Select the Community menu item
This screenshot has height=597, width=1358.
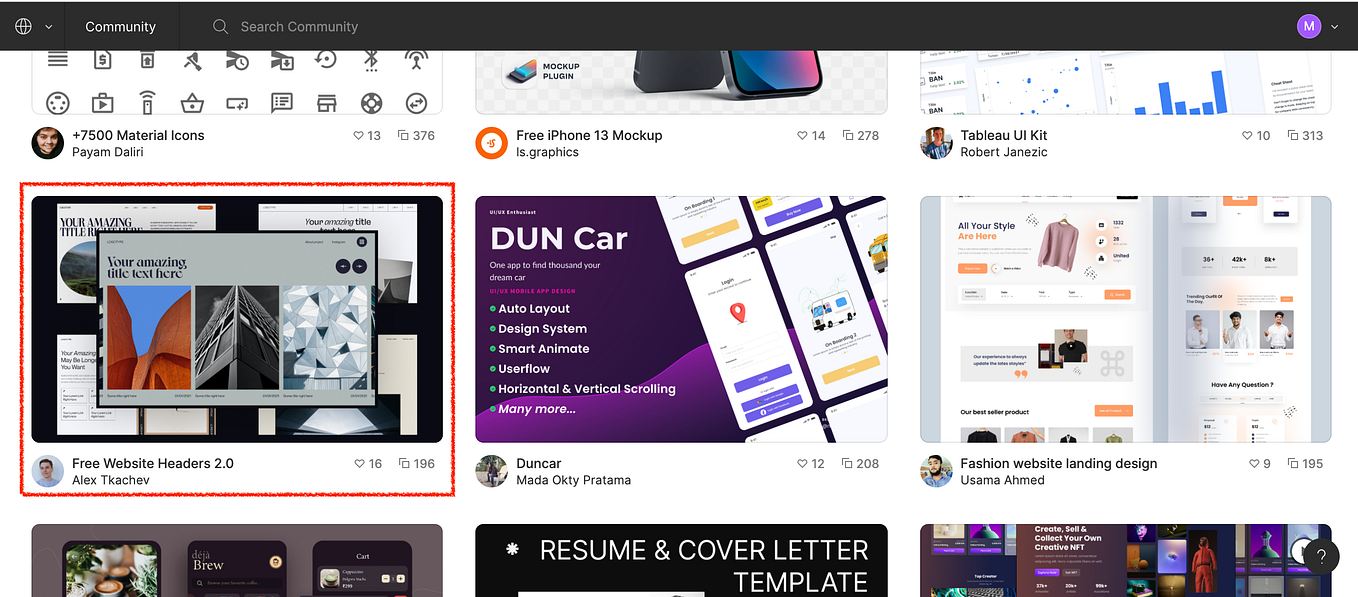[x=121, y=26]
